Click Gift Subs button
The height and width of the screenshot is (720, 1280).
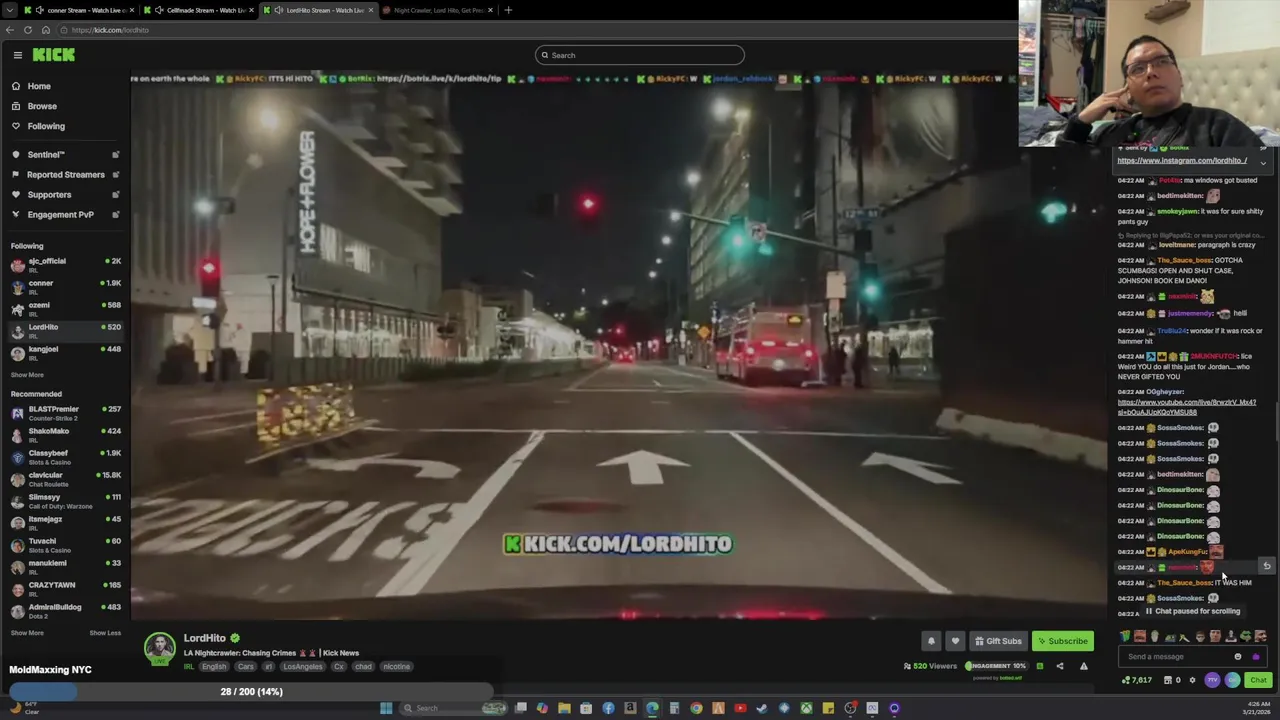click(998, 641)
